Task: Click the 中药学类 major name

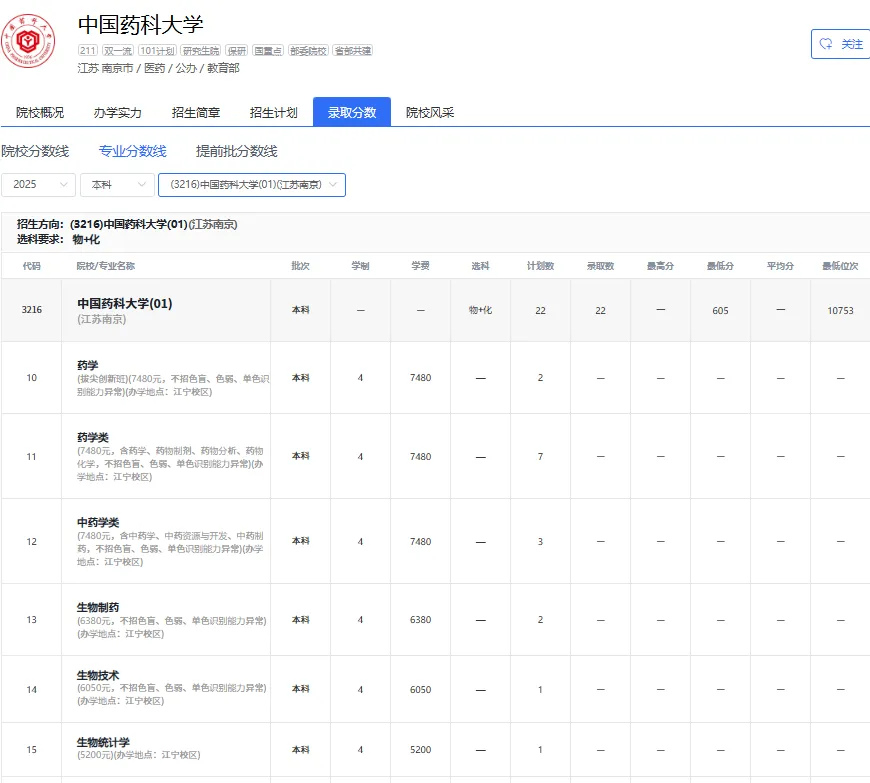Action: 98,522
